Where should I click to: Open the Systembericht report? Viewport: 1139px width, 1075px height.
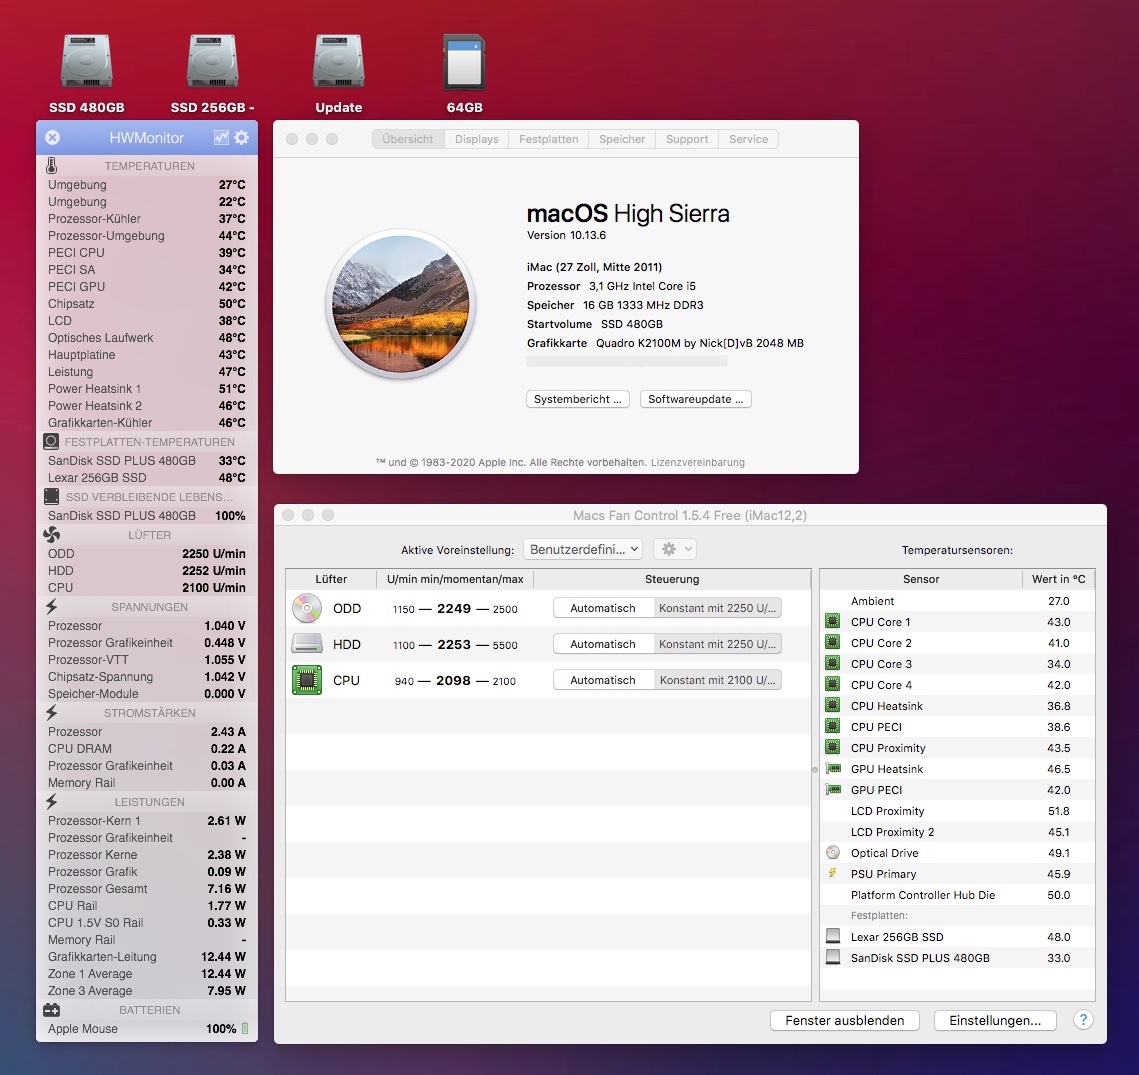pyautogui.click(x=577, y=399)
